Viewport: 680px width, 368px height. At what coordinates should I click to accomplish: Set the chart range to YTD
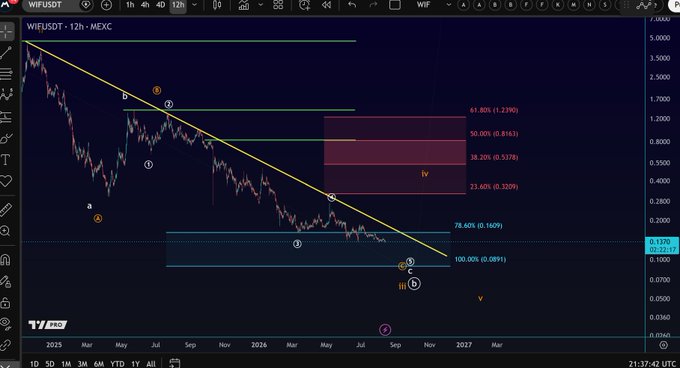(117, 364)
